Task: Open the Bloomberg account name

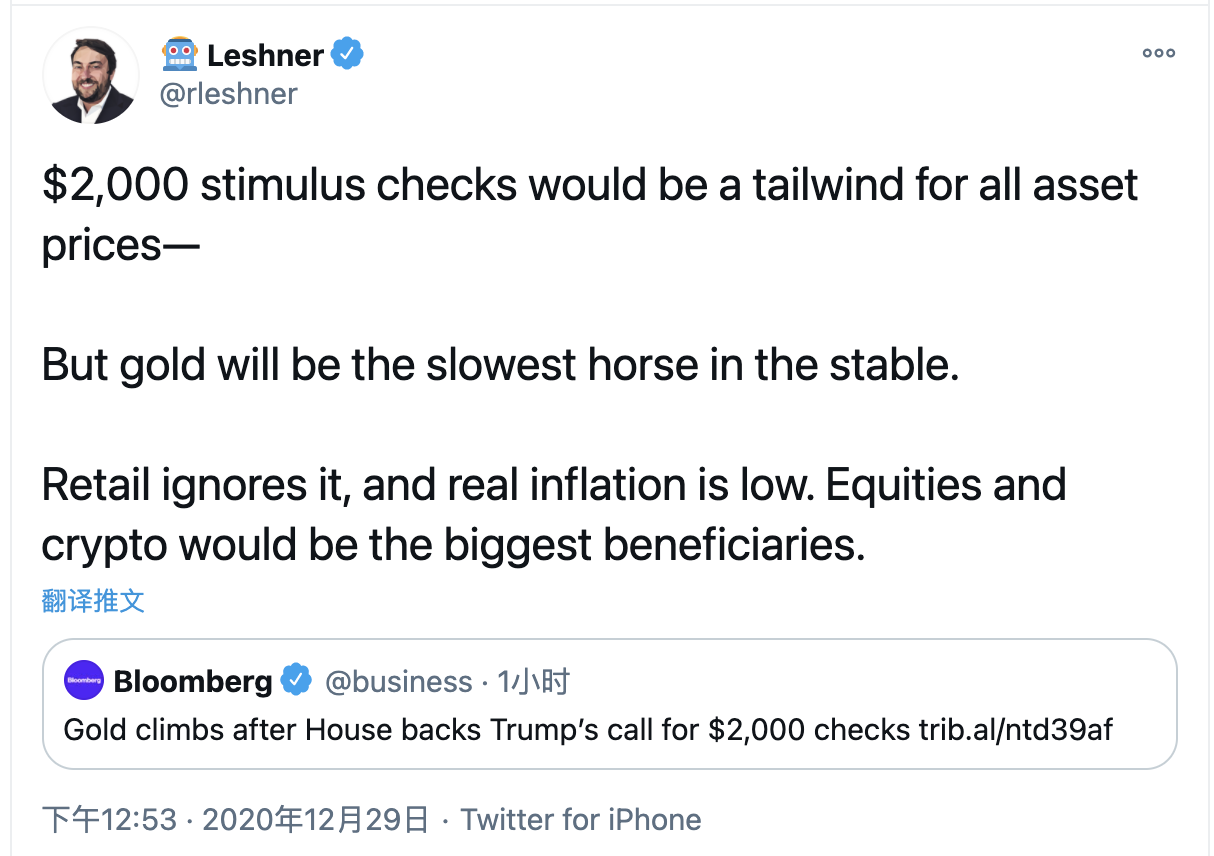Action: tap(193, 682)
